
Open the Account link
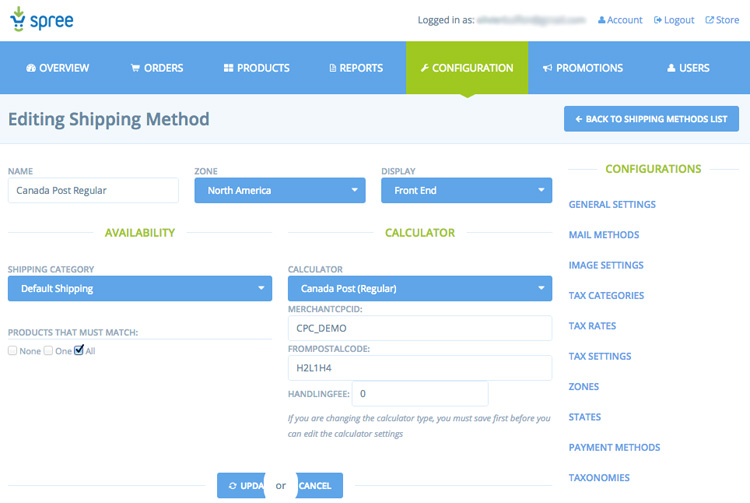coord(620,20)
